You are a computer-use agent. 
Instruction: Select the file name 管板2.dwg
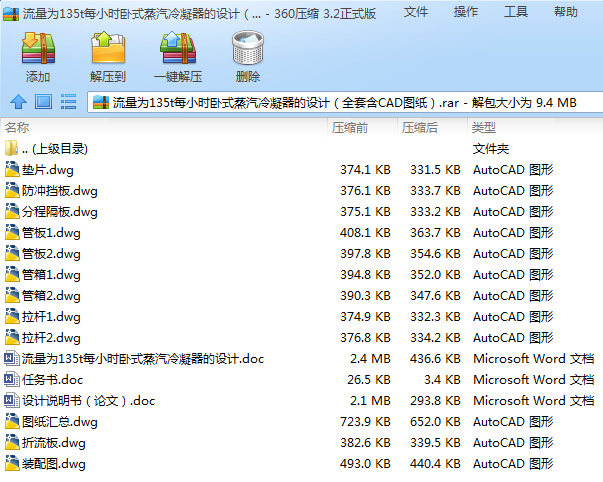pyautogui.click(x=51, y=254)
